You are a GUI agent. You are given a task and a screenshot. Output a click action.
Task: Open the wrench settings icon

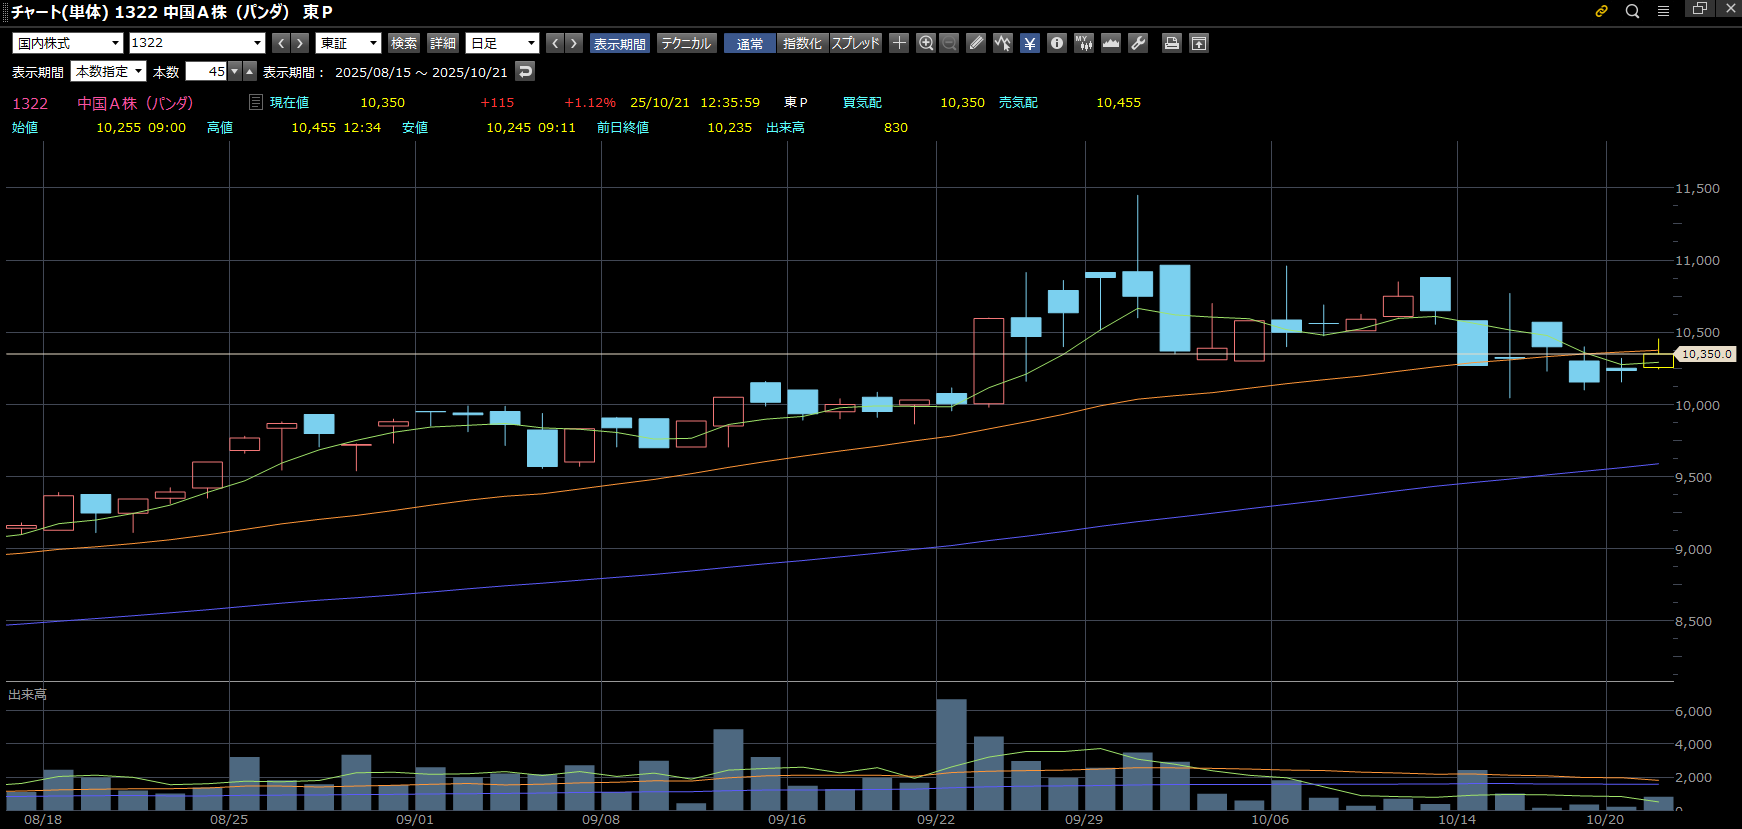pos(1138,43)
